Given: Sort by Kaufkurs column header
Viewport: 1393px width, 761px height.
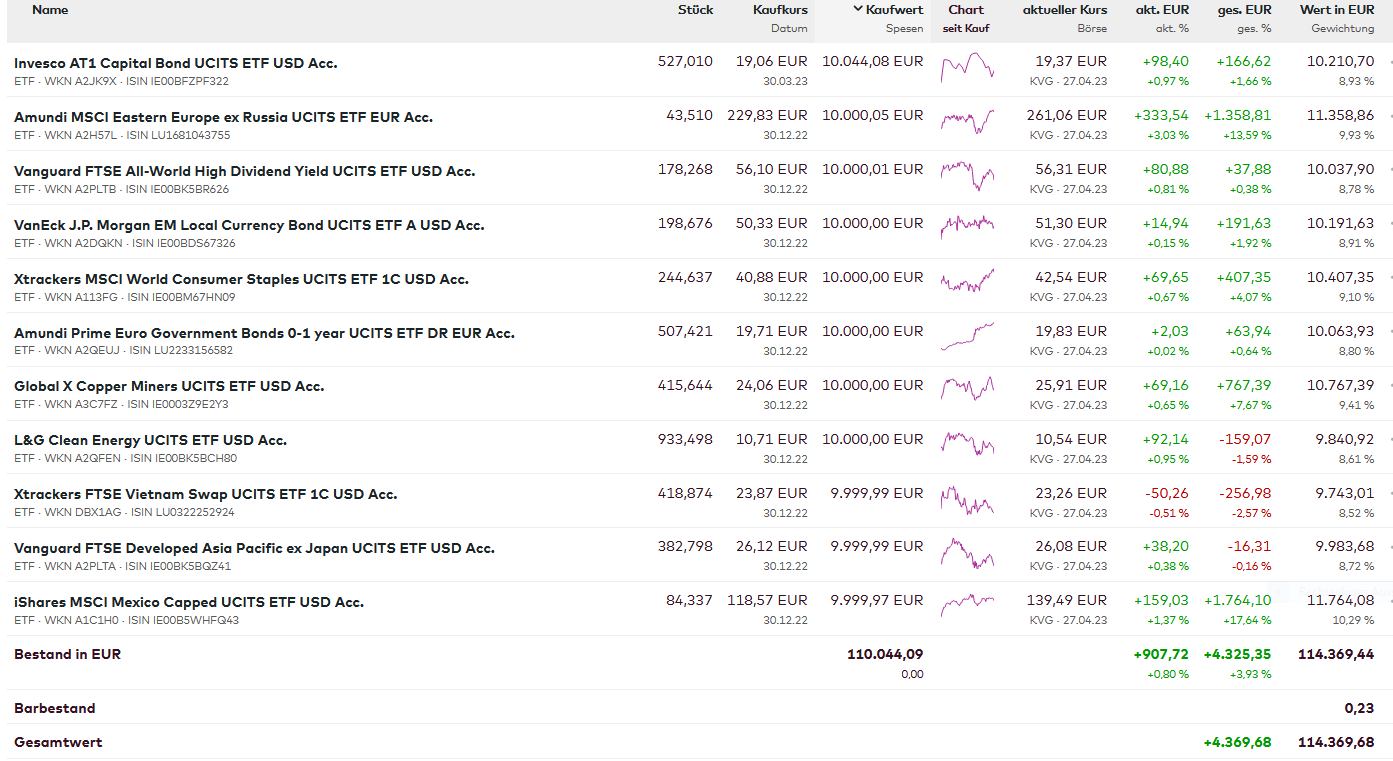Looking at the screenshot, I should click(780, 10).
